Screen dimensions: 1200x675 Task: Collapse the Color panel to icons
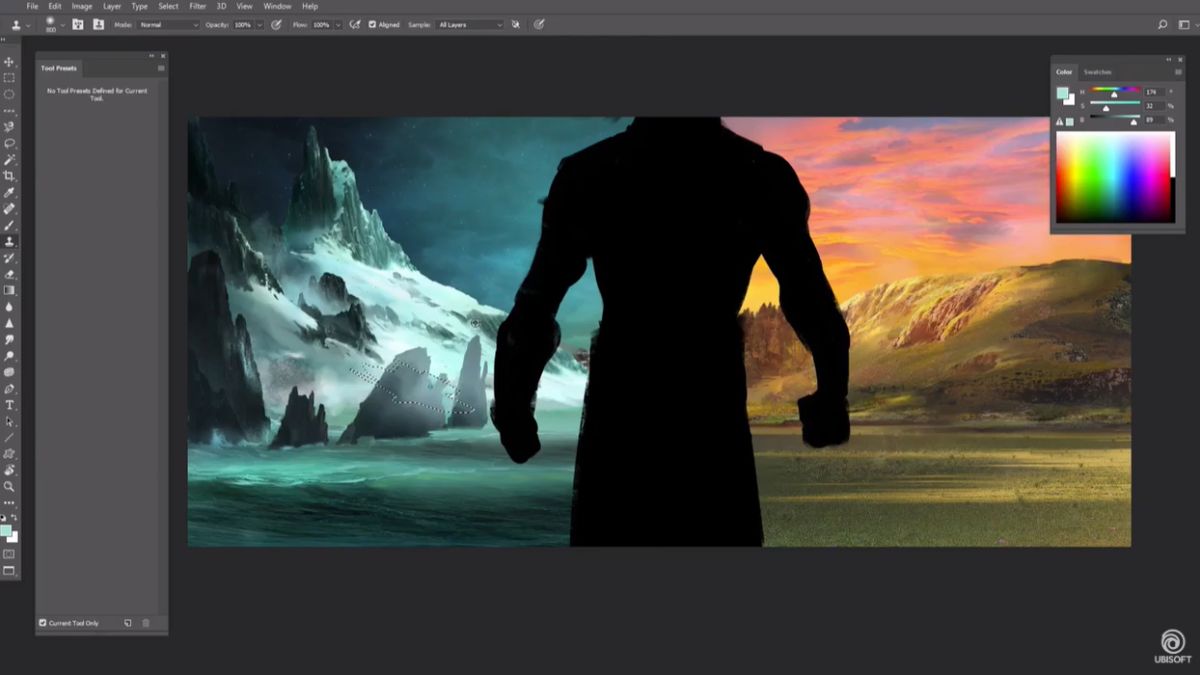pos(1170,59)
